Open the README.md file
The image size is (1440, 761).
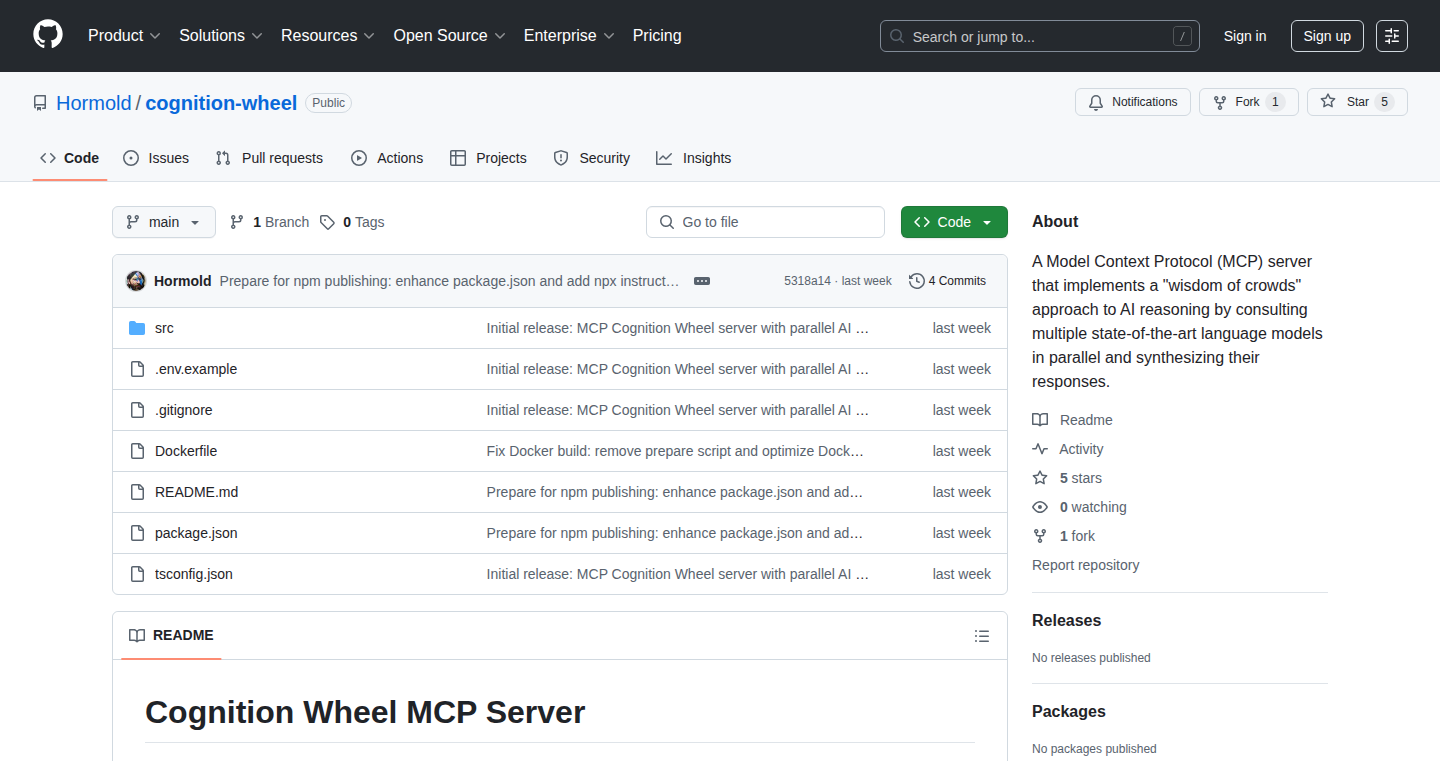pos(197,492)
